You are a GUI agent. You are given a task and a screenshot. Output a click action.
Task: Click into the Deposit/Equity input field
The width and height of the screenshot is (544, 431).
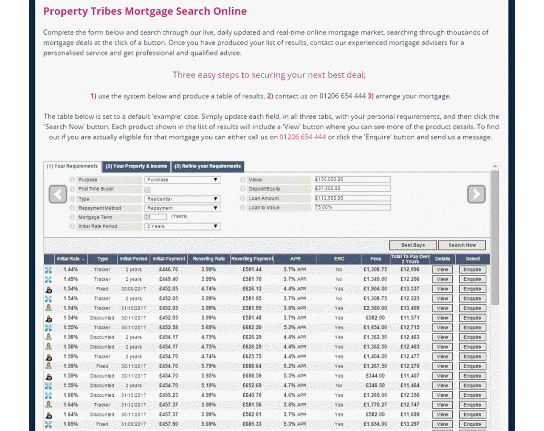click(352, 188)
